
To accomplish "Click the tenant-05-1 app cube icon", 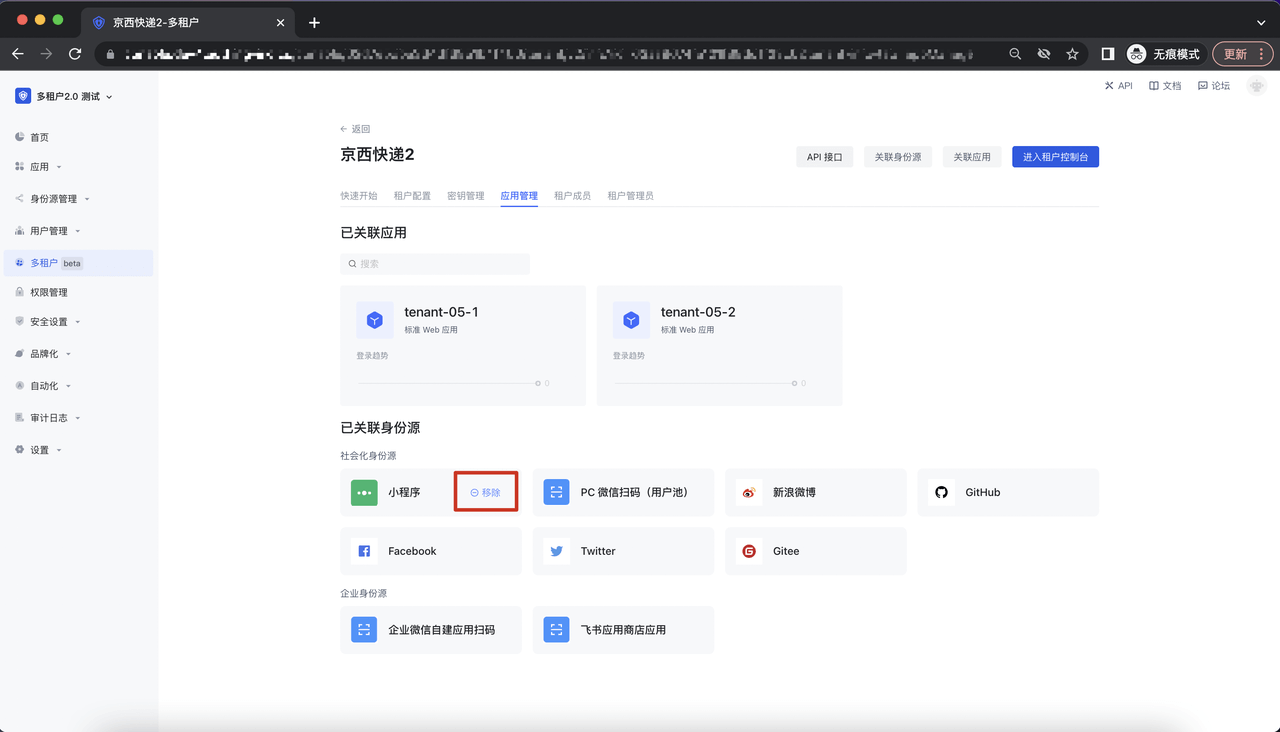I will click(375, 320).
